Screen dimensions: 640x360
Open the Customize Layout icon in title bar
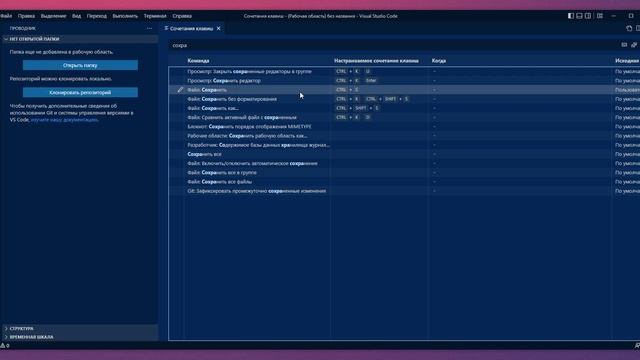pyautogui.click(x=600, y=16)
